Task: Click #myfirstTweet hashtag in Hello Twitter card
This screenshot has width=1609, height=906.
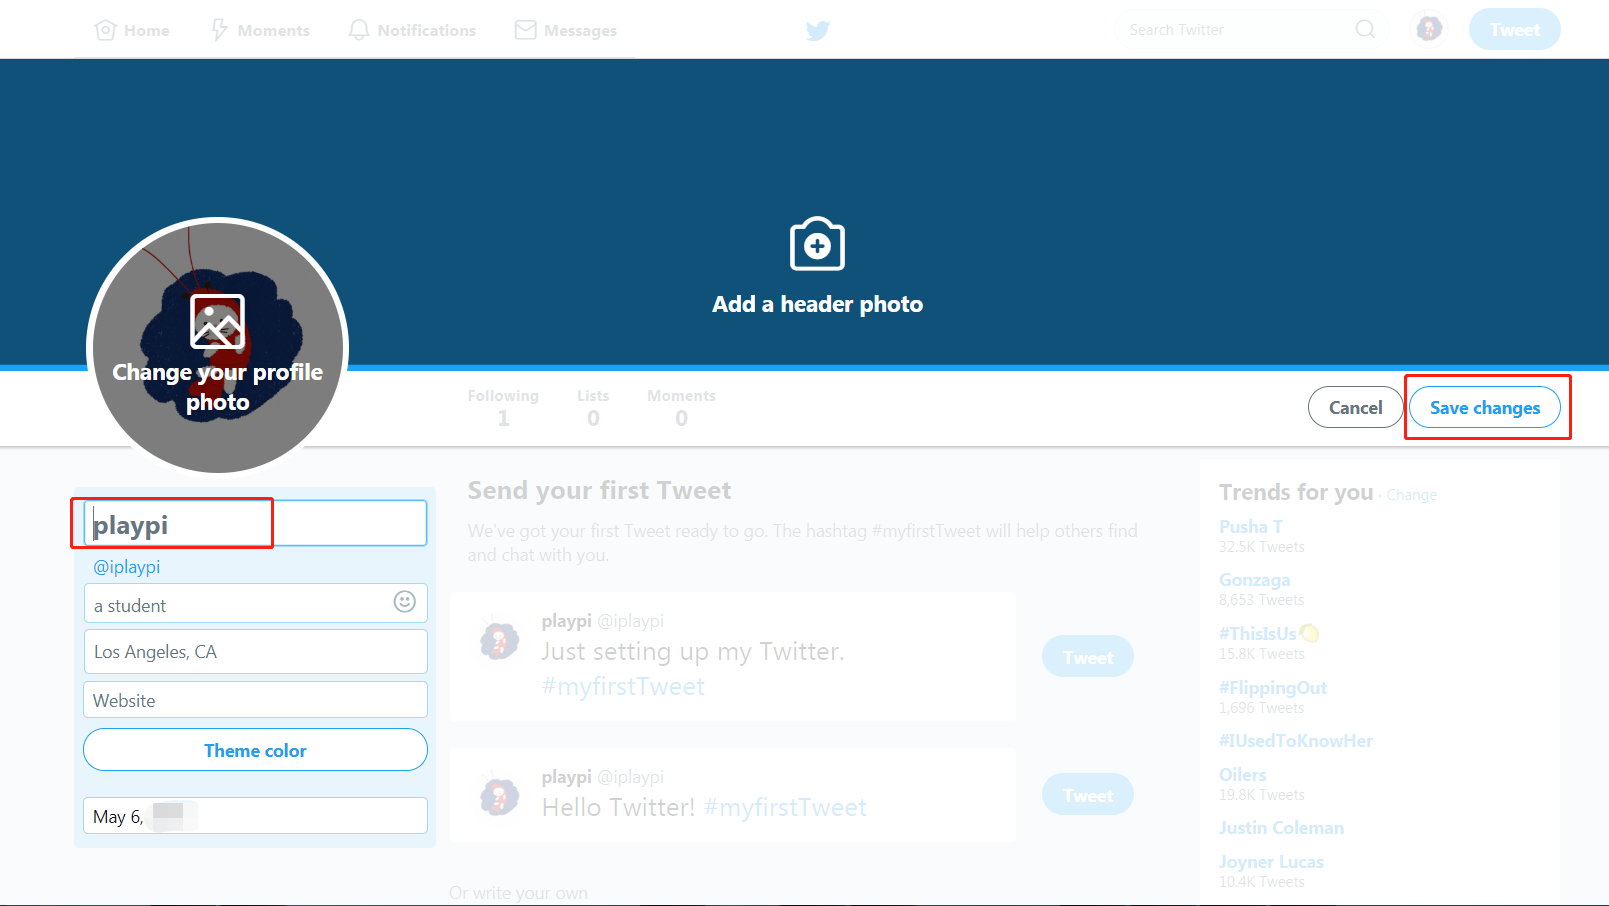Action: [785, 807]
